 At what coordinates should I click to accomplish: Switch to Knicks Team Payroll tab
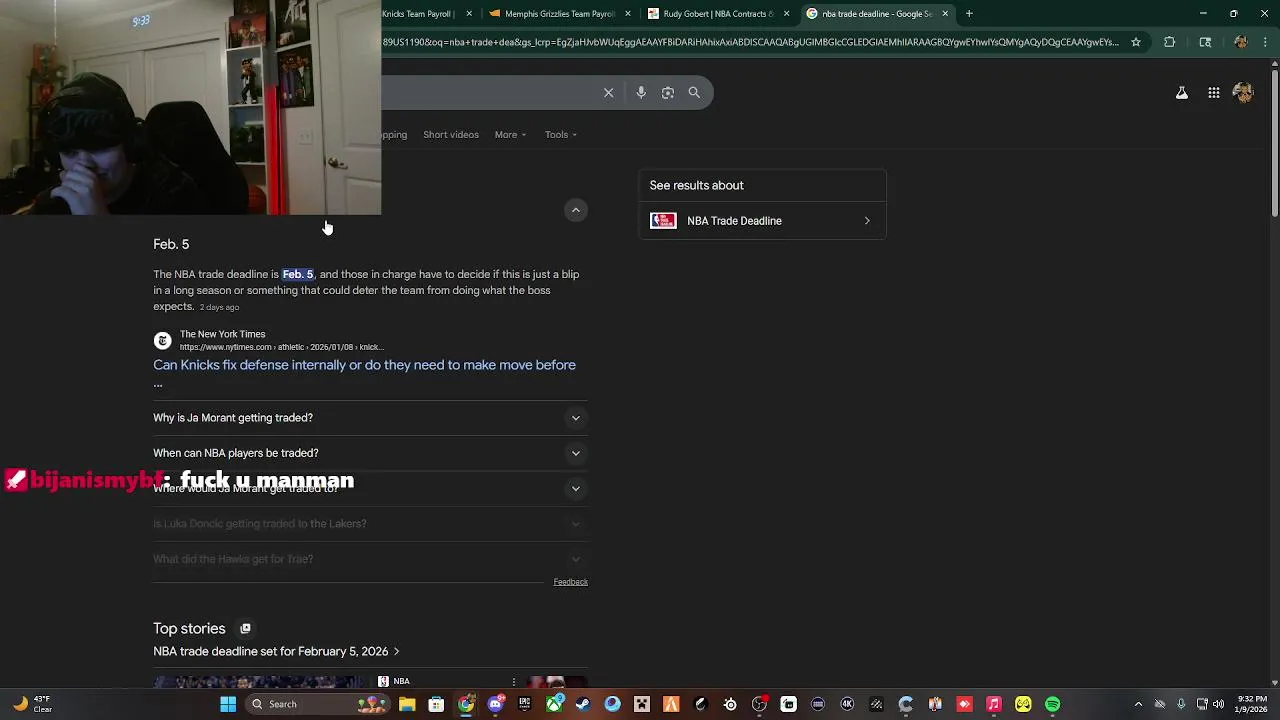coord(420,14)
